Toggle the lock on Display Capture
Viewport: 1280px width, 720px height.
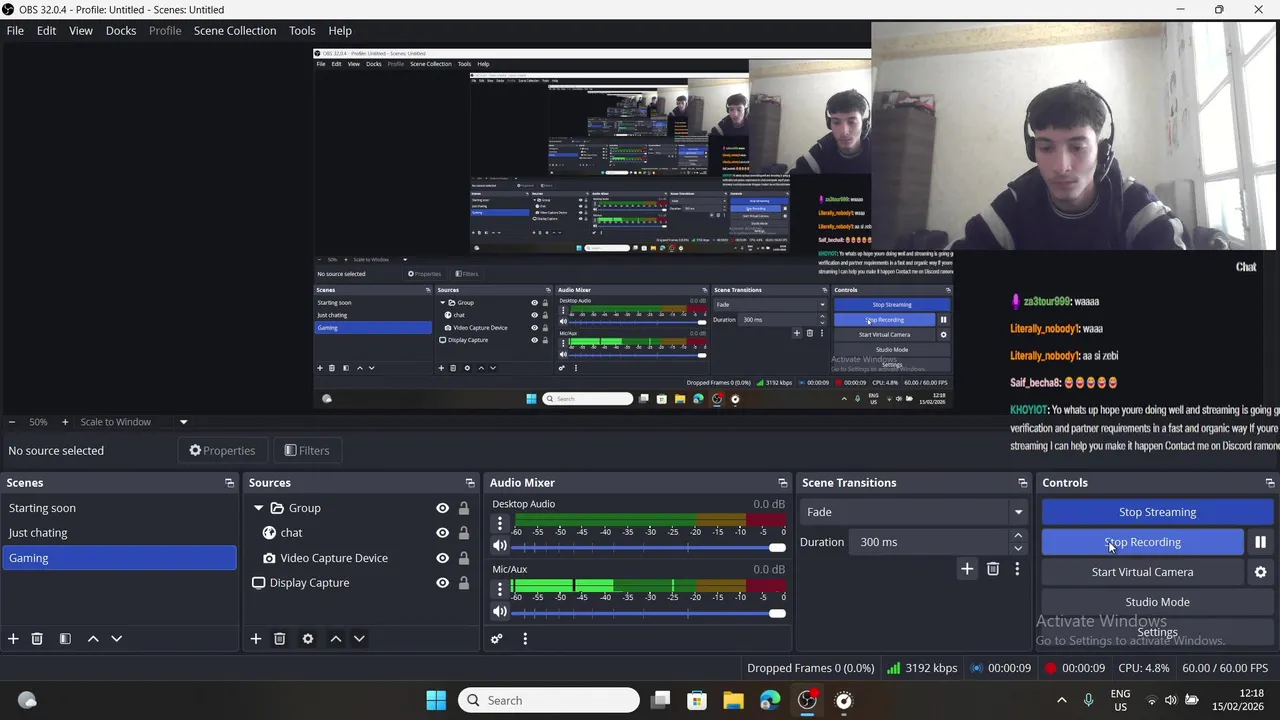click(464, 583)
